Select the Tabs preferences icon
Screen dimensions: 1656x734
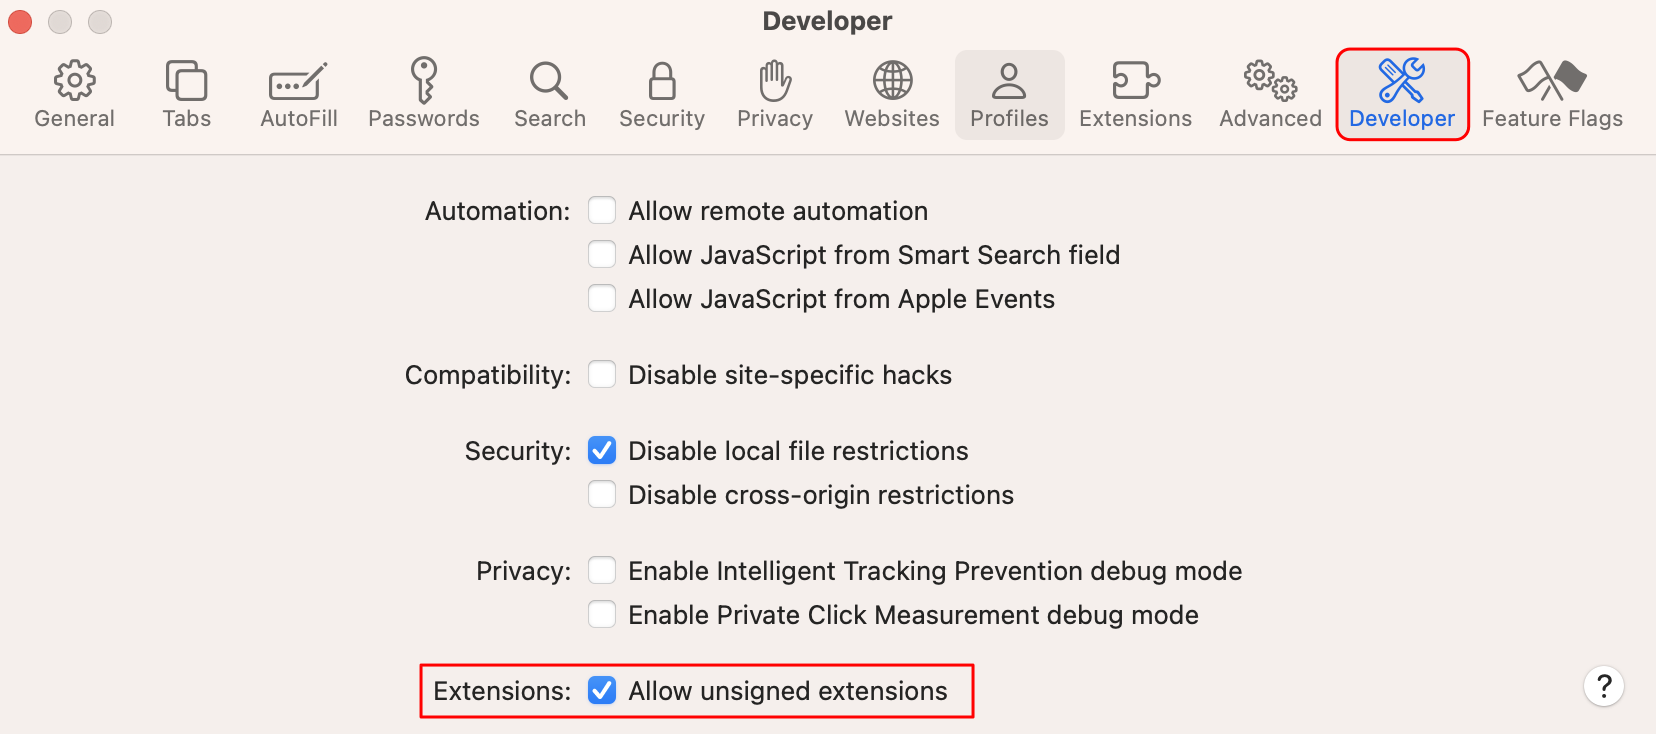point(186,80)
